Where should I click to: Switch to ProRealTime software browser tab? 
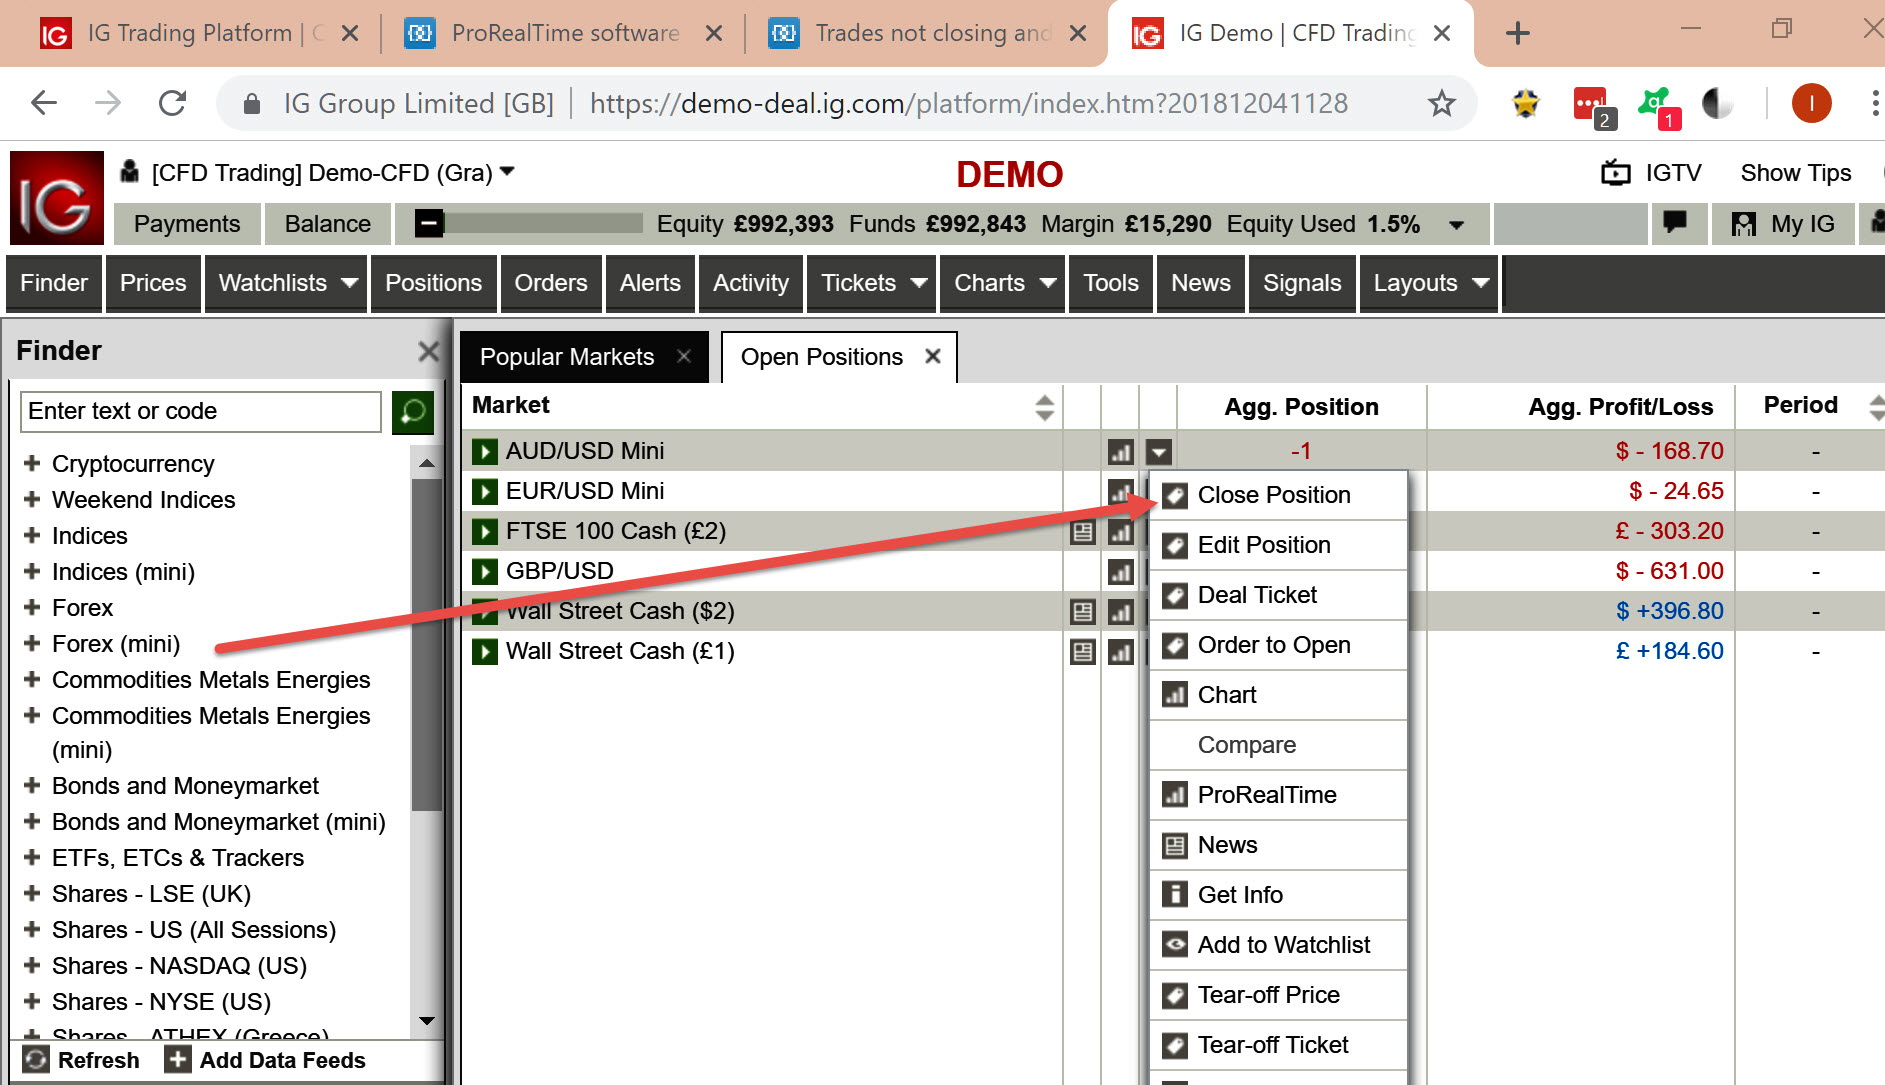563,33
